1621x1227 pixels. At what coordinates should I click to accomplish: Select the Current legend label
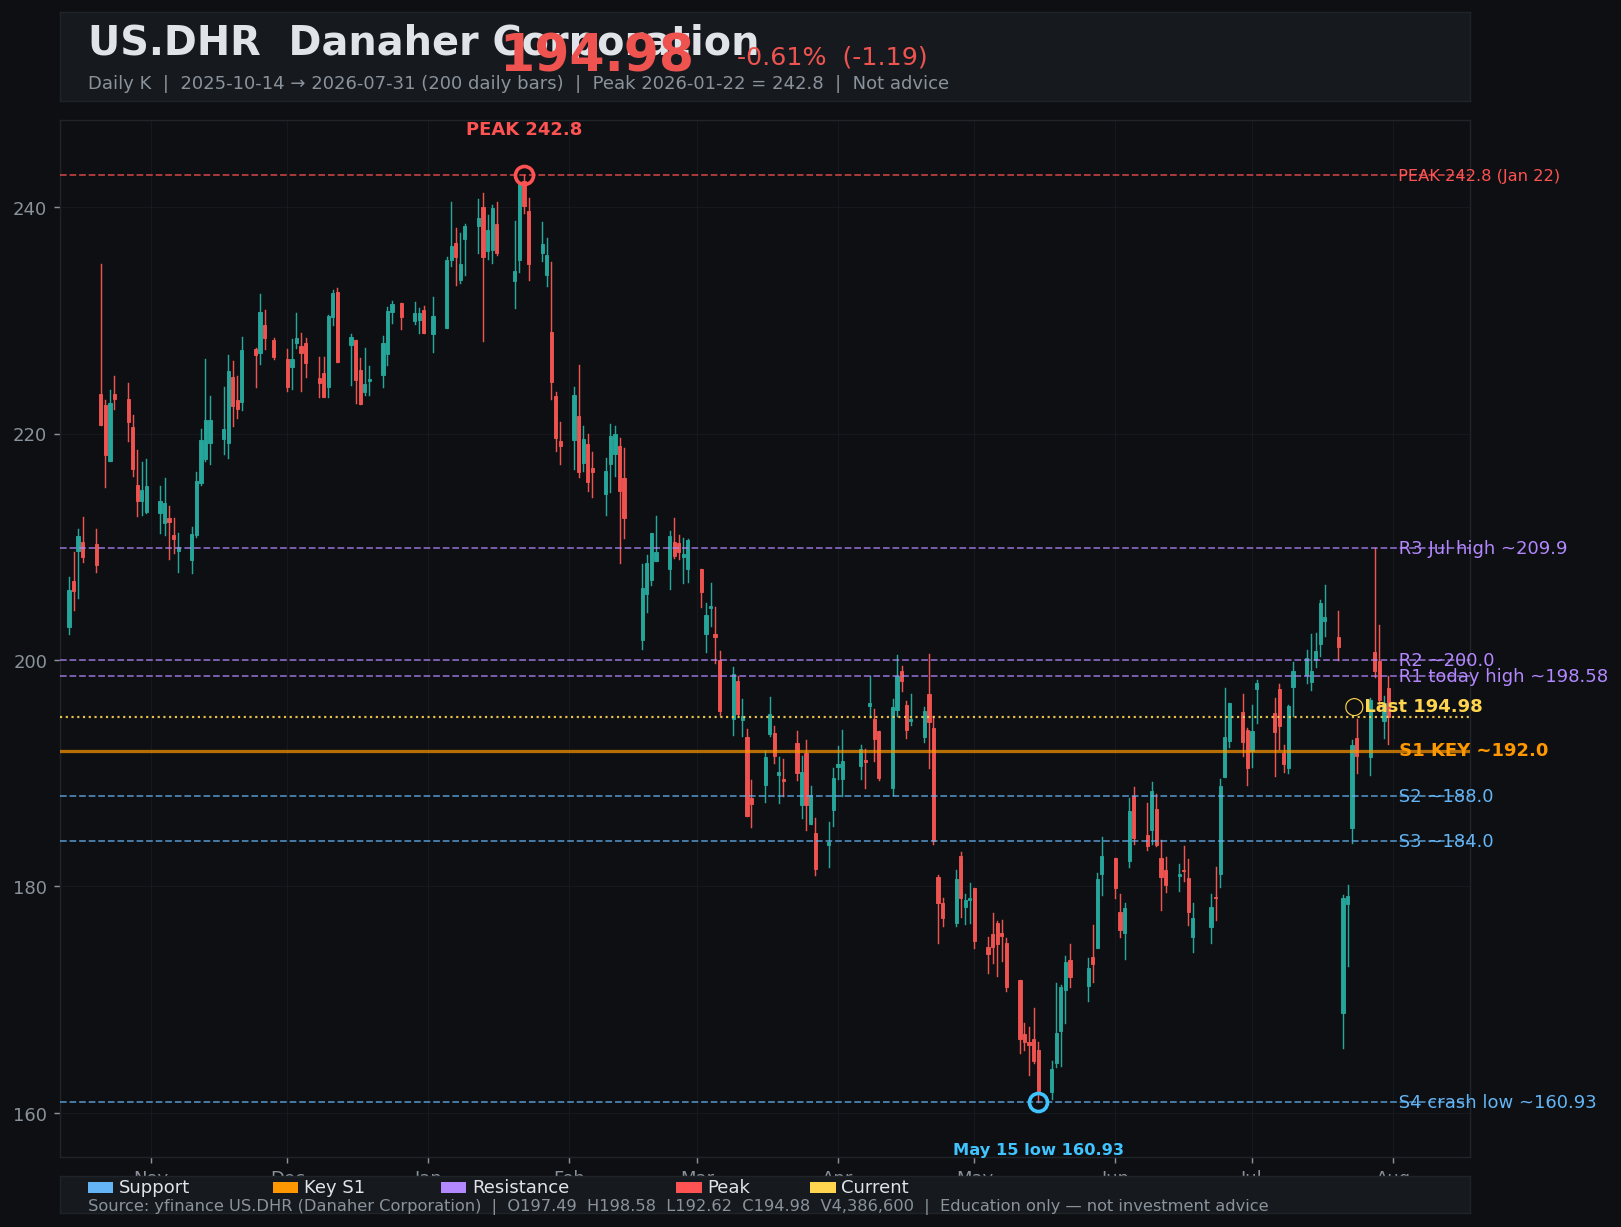(875, 1187)
